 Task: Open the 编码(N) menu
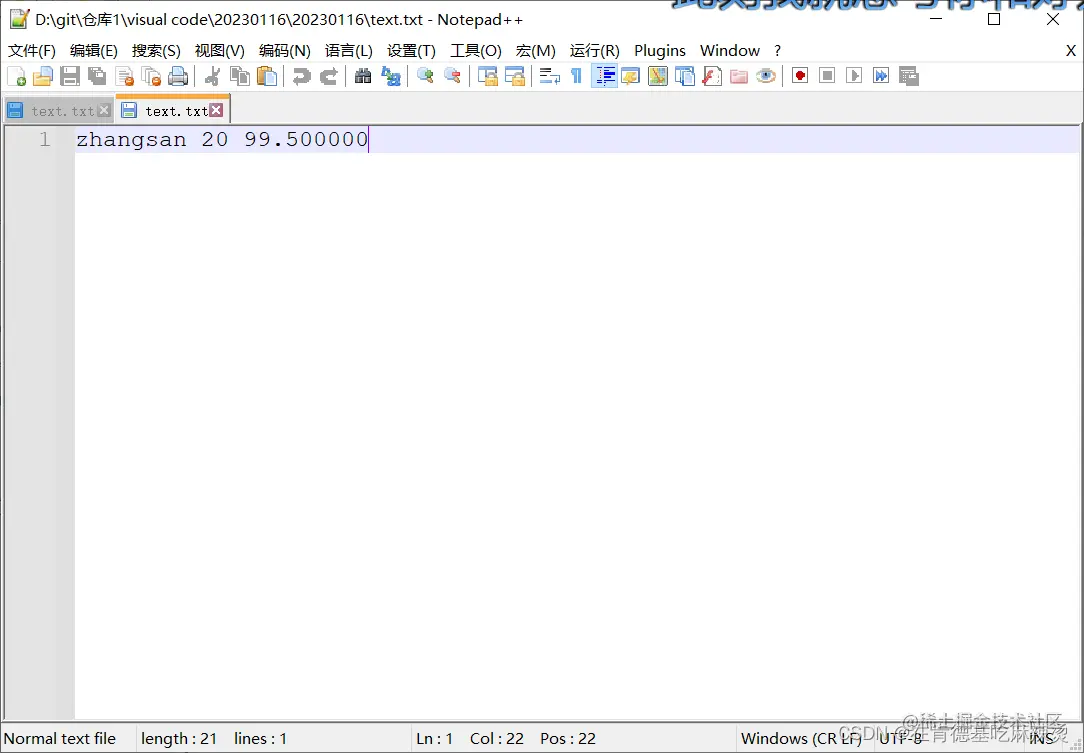285,50
